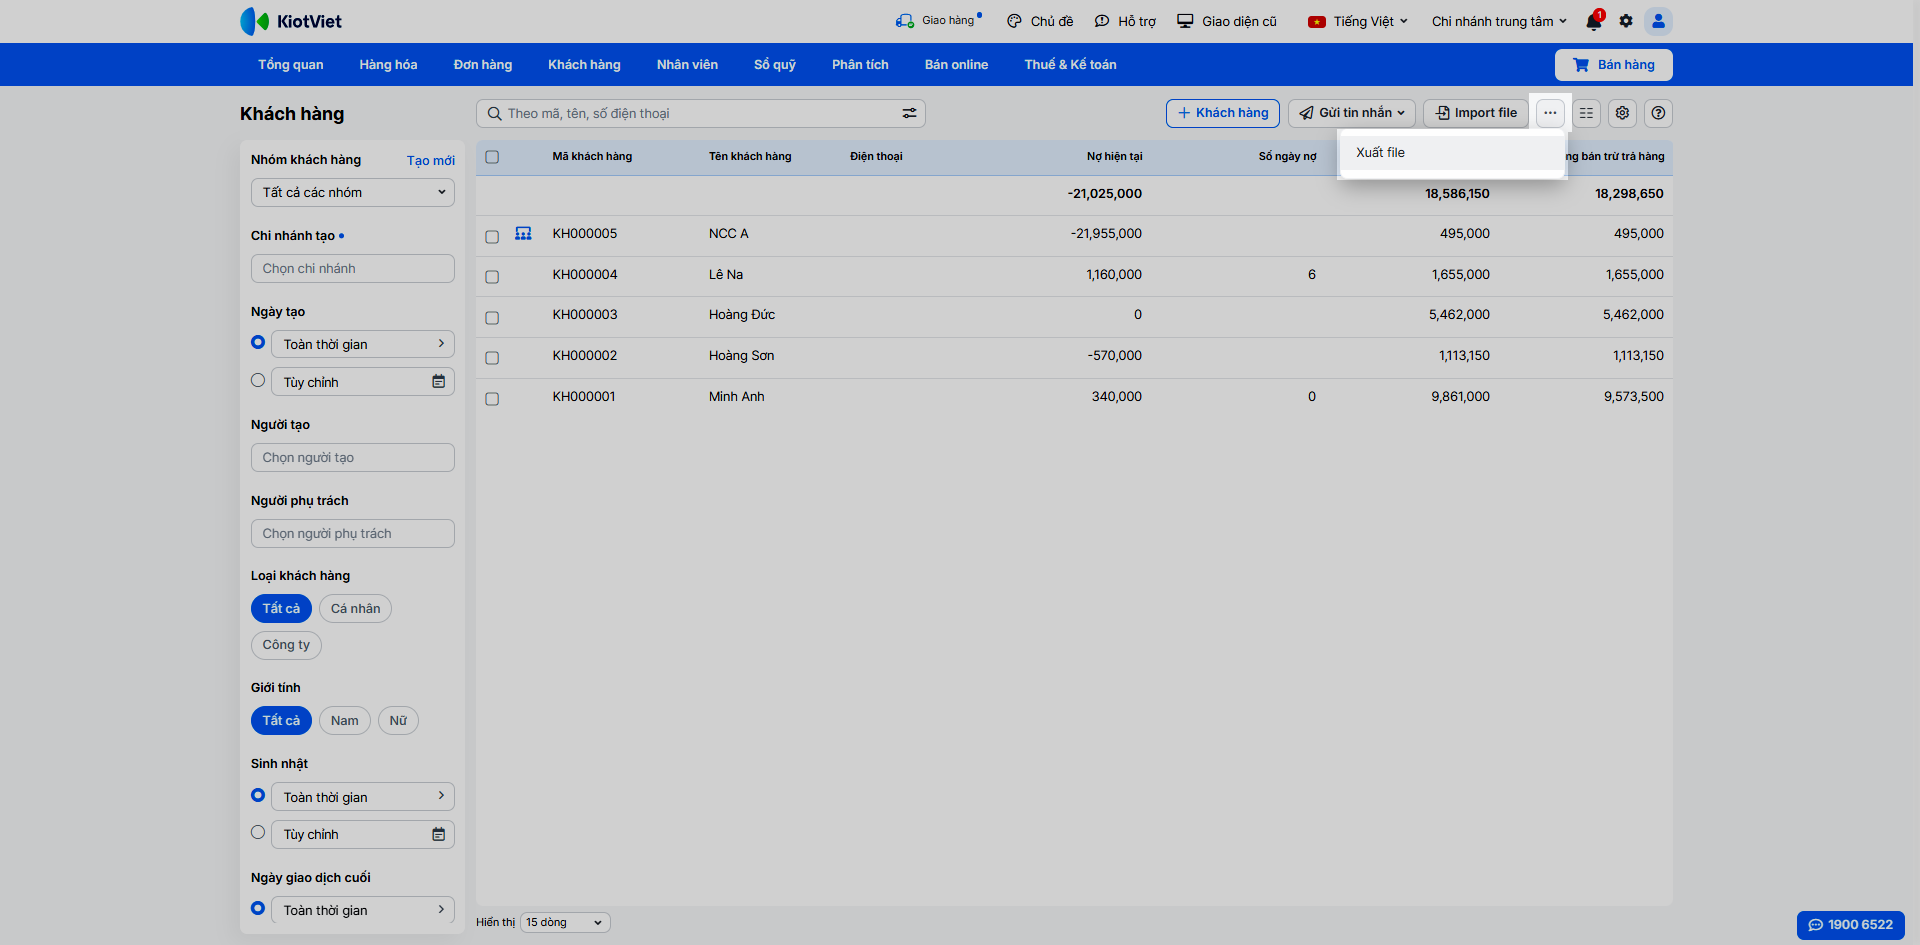Sort by Nợ hiện tại column header
The width and height of the screenshot is (1920, 945).
[x=1114, y=156]
